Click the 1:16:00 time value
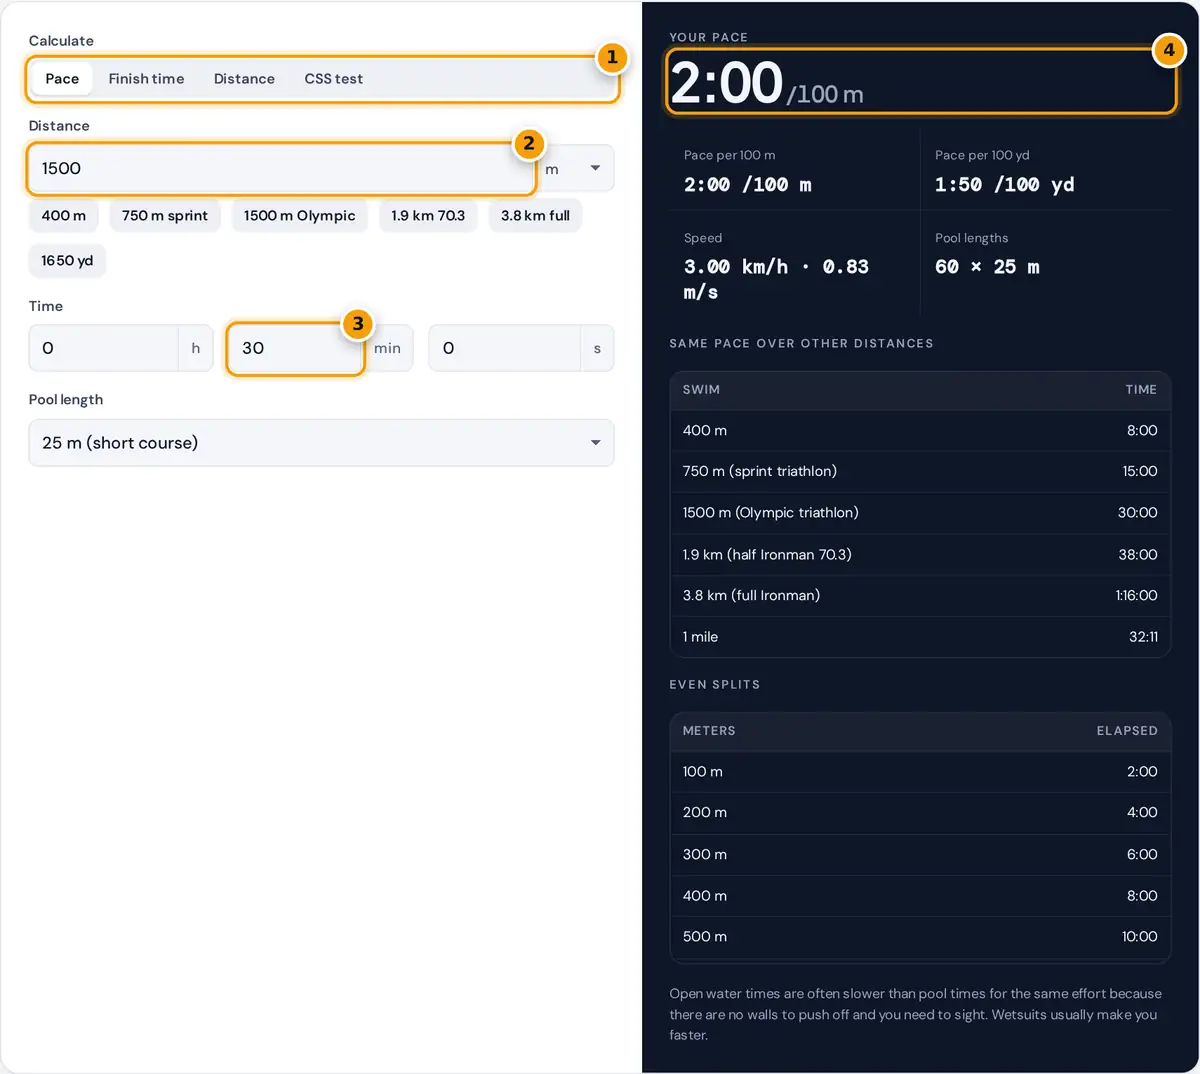This screenshot has height=1074, width=1200. tap(1136, 595)
